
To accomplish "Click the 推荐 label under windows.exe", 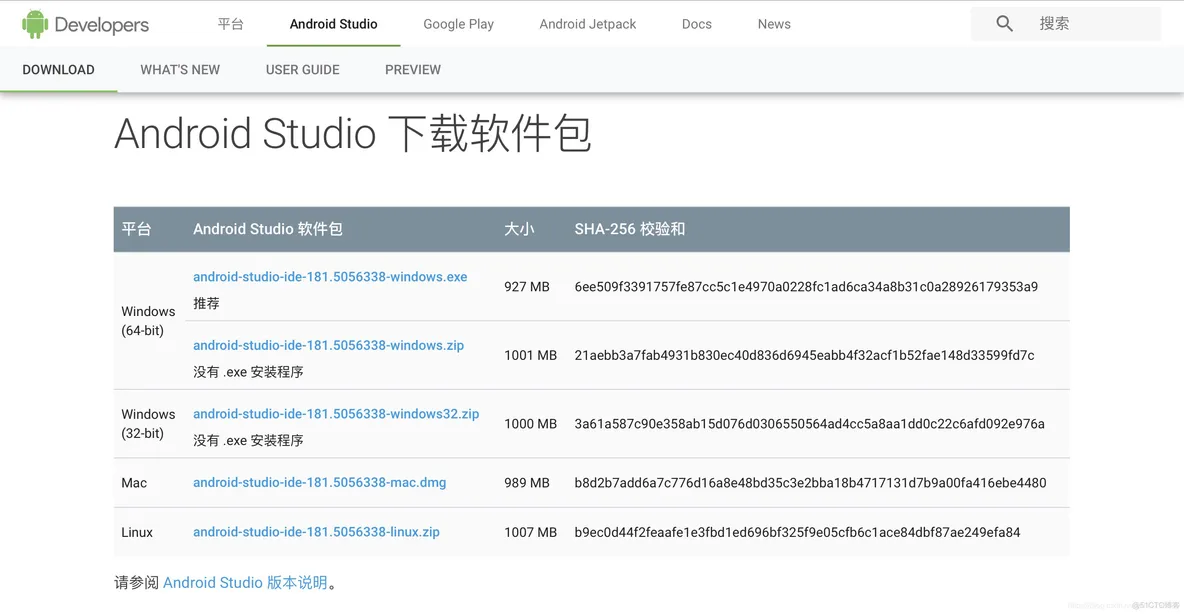I will (206, 304).
